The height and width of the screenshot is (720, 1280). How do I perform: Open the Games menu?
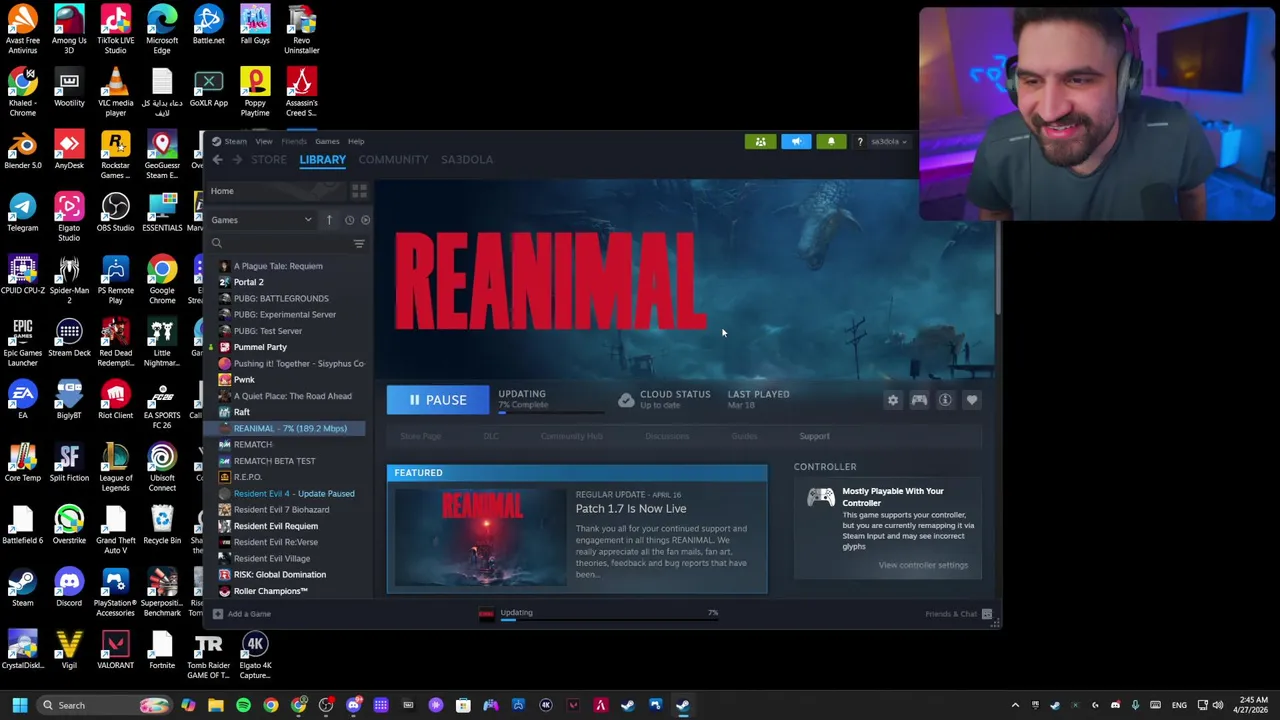pos(327,141)
